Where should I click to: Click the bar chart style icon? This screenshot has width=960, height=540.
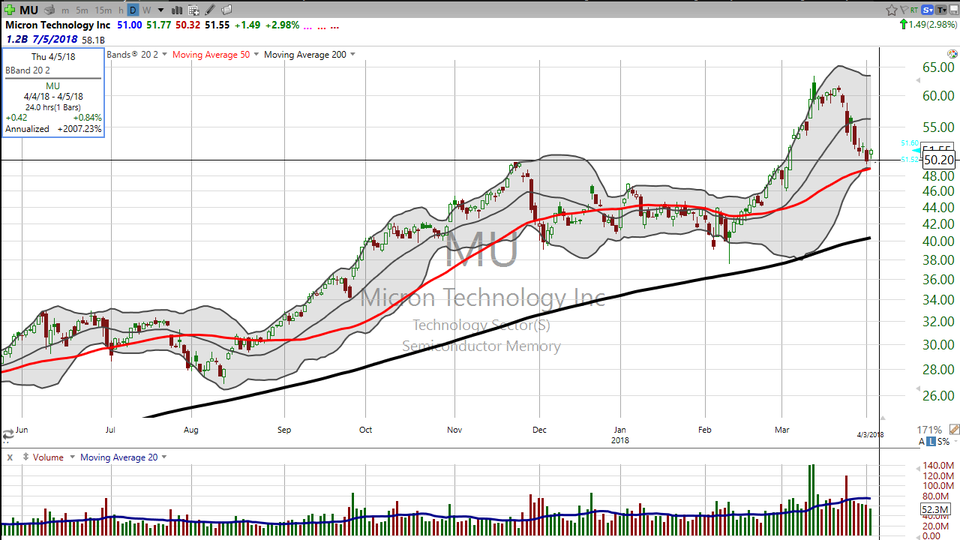(177, 10)
